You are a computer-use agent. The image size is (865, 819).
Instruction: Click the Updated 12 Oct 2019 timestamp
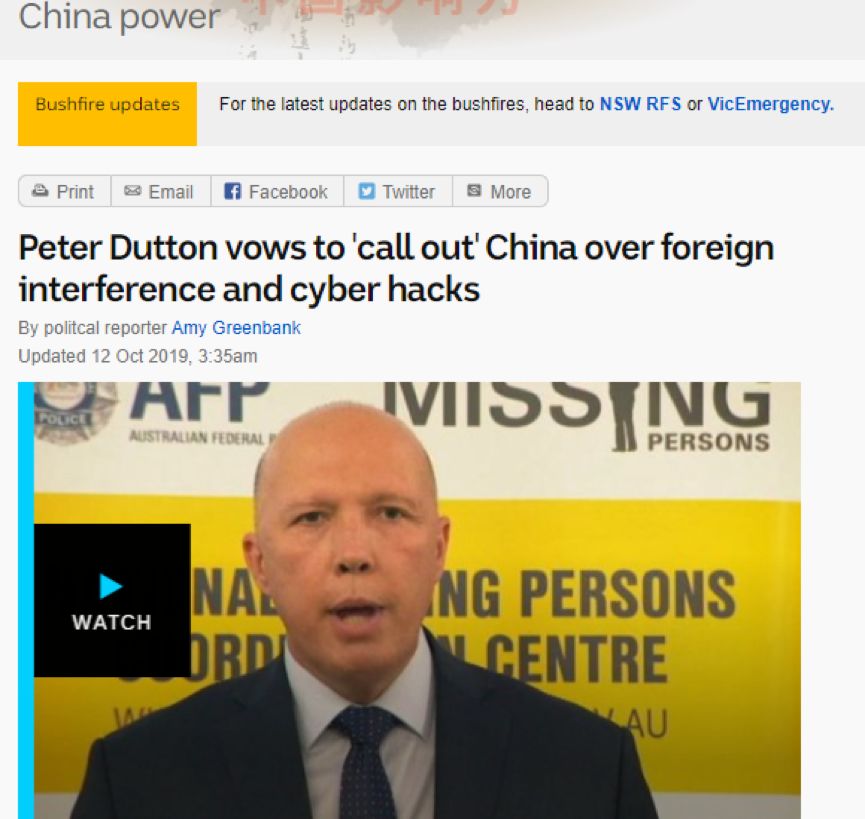(x=138, y=356)
